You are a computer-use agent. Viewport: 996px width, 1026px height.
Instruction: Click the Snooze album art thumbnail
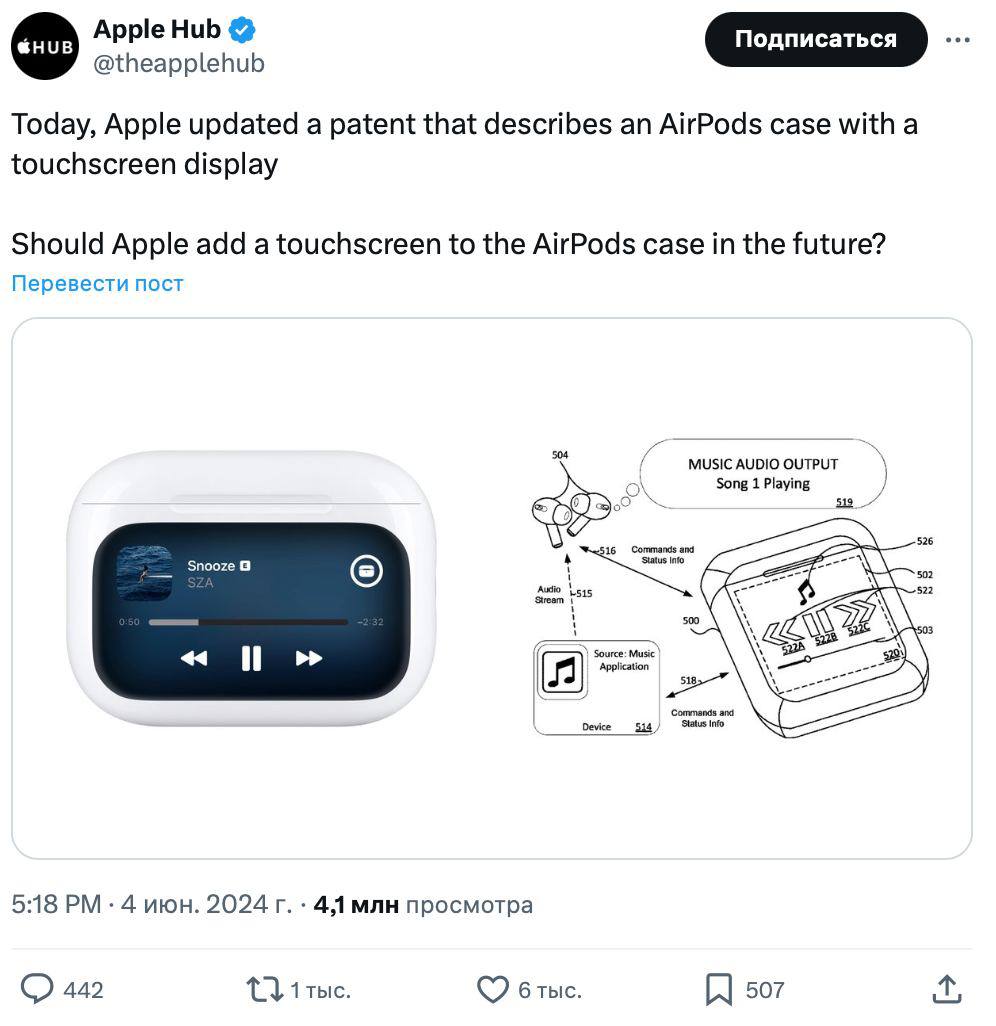click(144, 572)
